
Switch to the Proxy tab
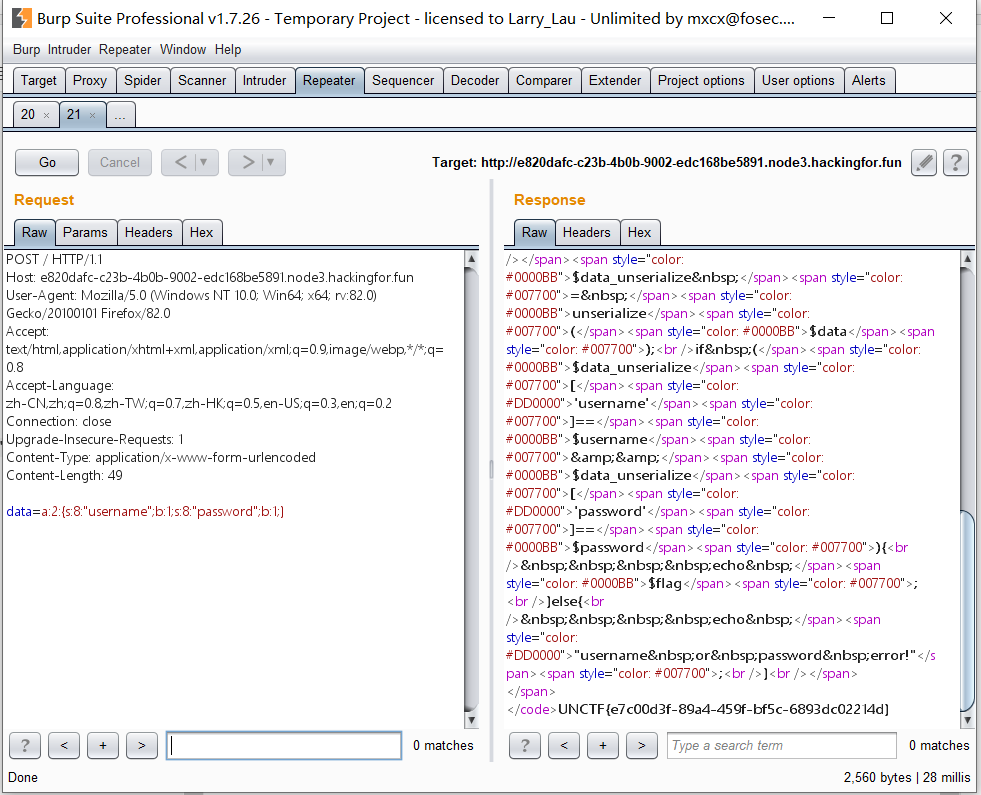tap(90, 81)
